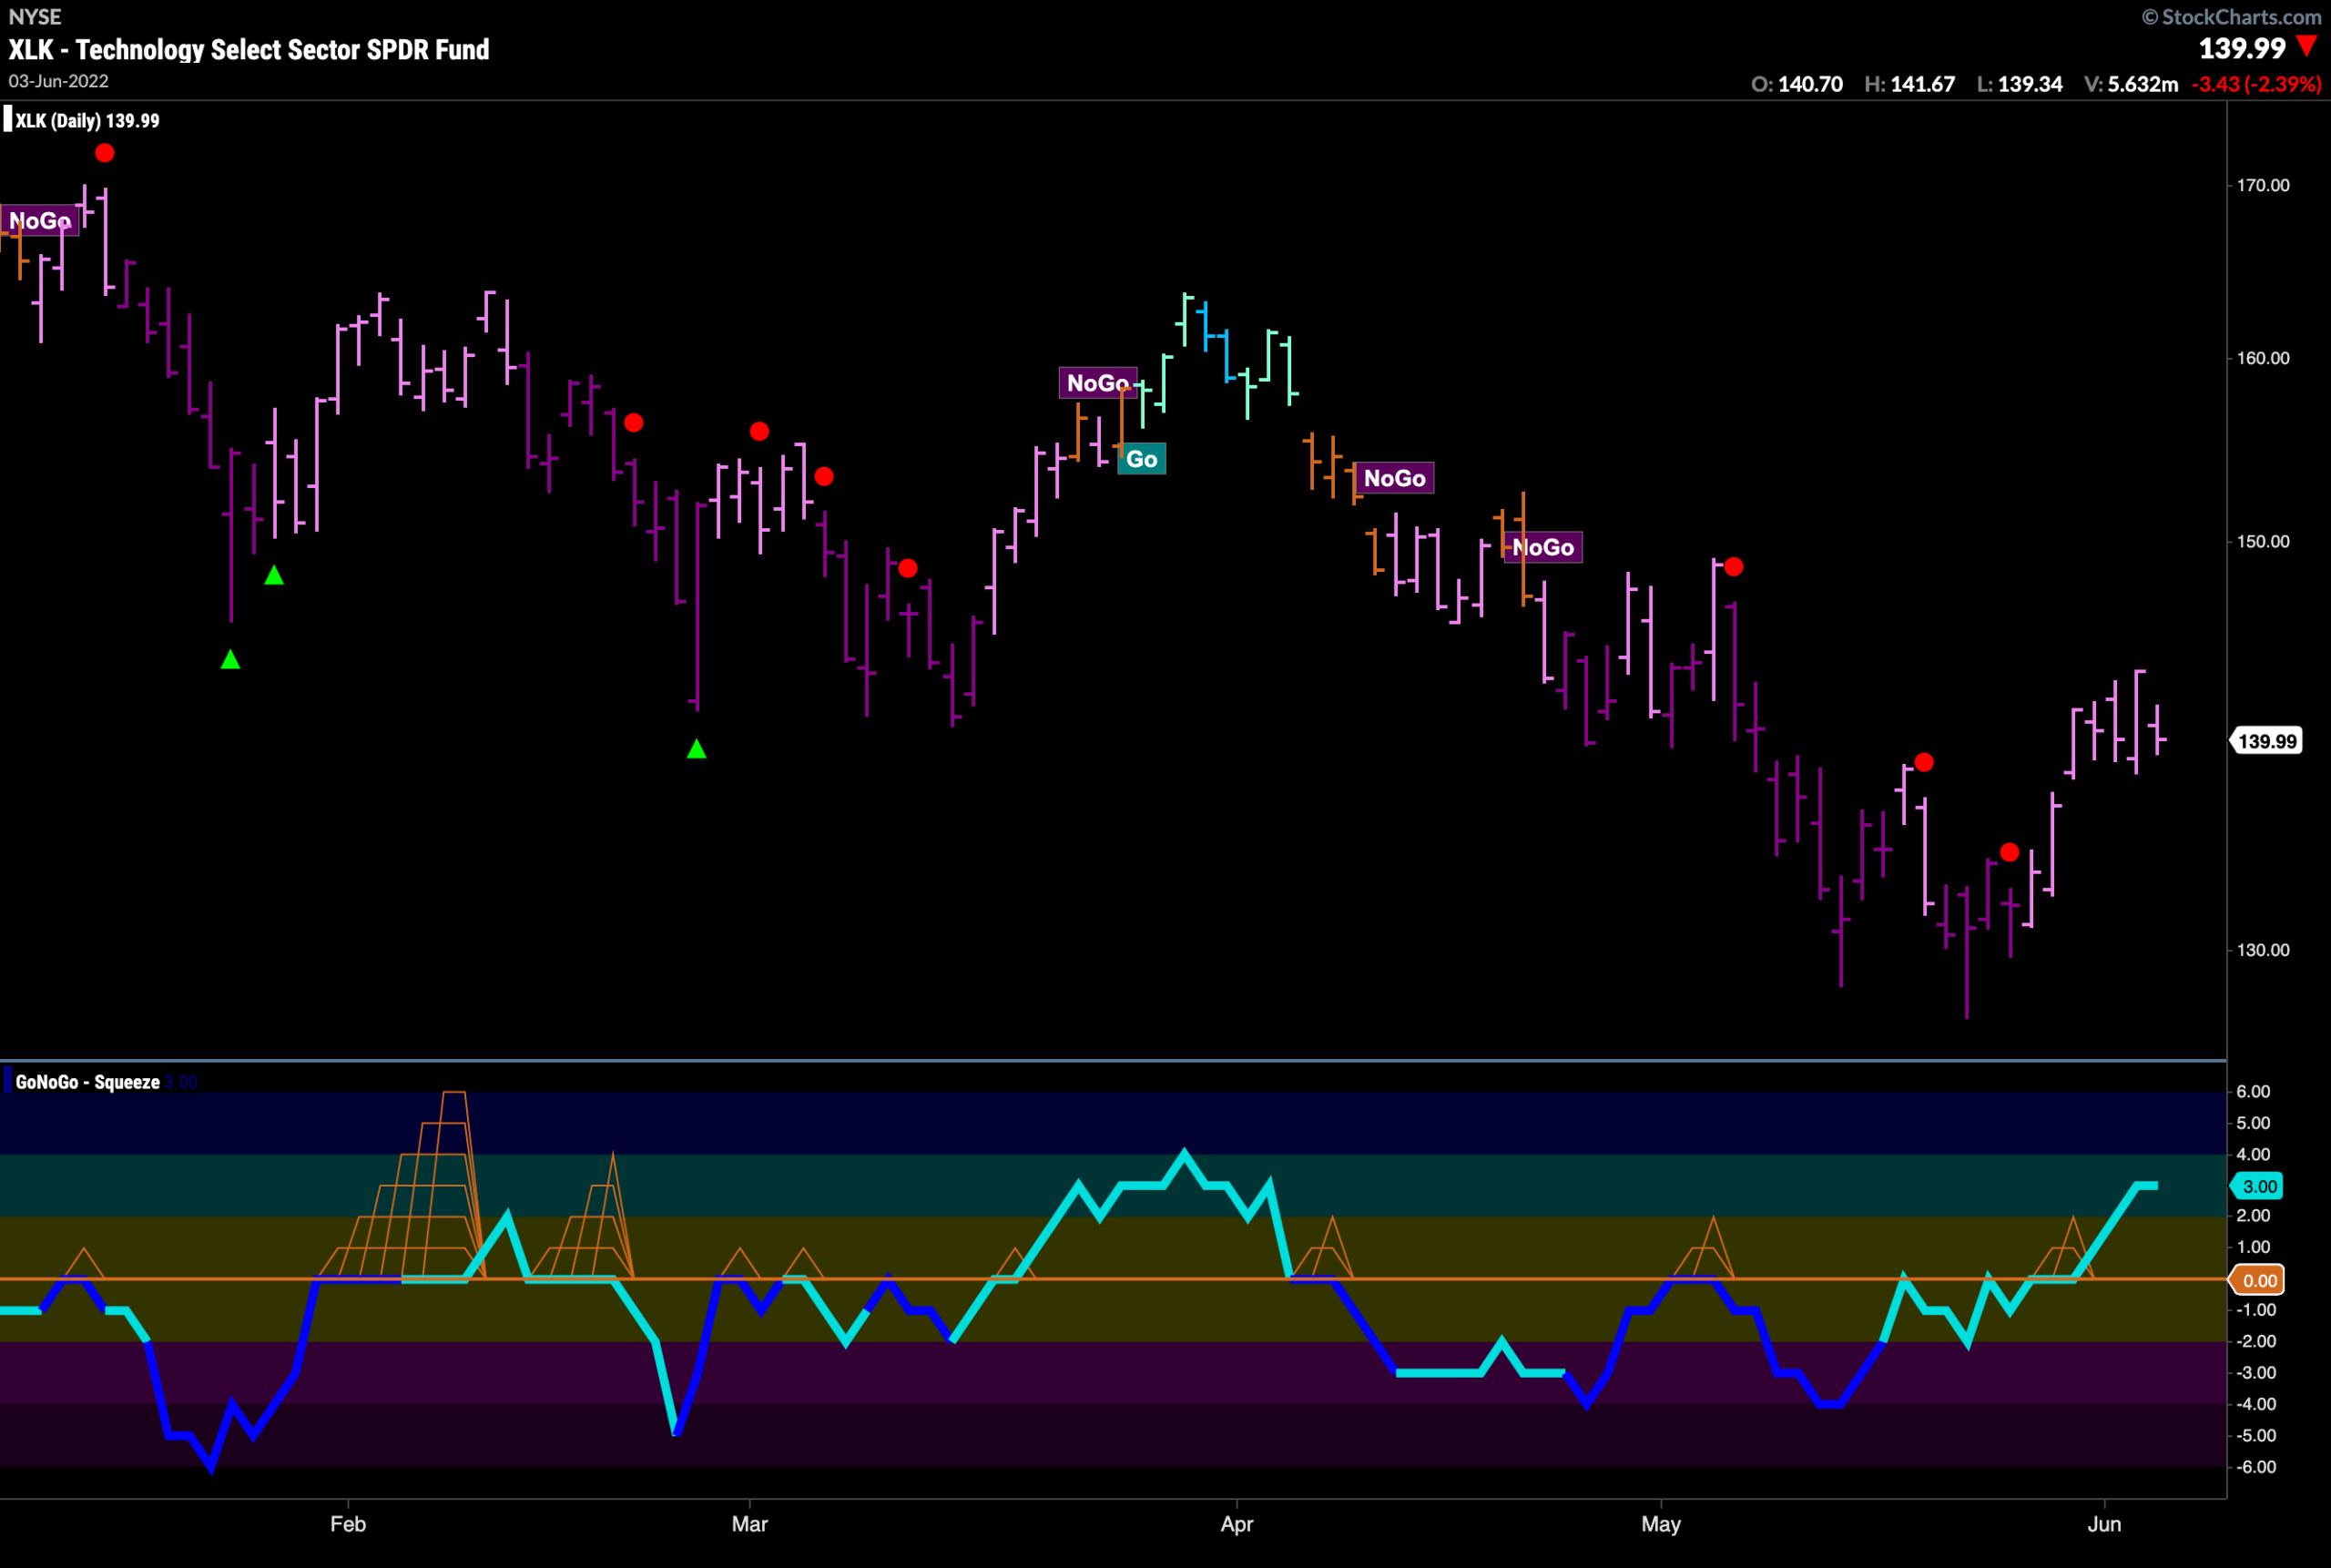Click the 139.99 current price tag on axis
This screenshot has height=1568, width=2331.
[2267, 741]
